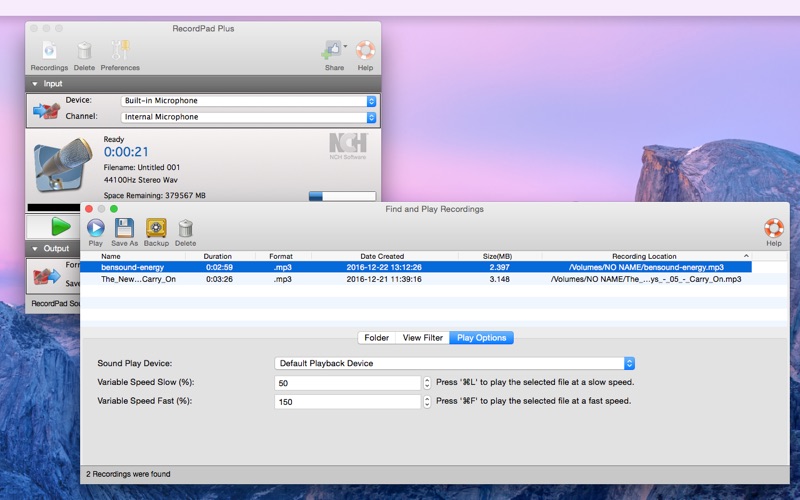Click the Carry_On.mp3 recording location path
This screenshot has width=800, height=500.
pyautogui.click(x=646, y=280)
